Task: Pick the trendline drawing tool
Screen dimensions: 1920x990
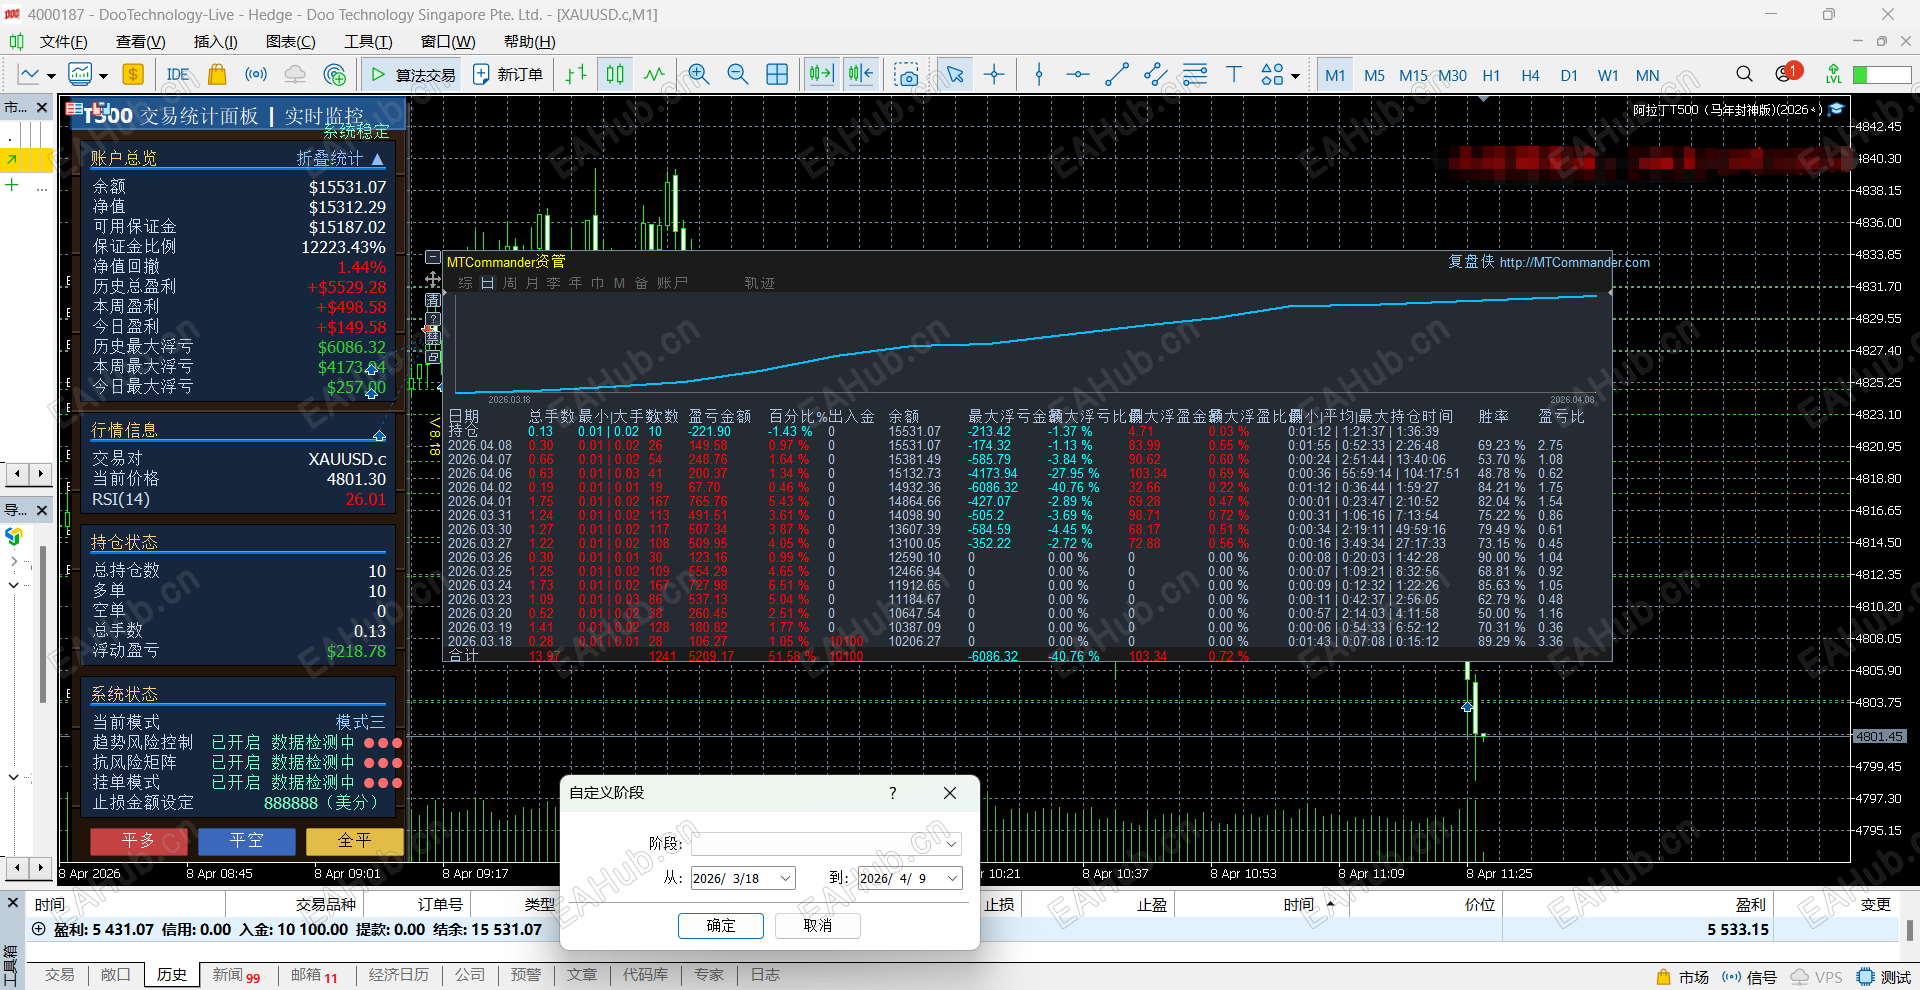Action: pyautogui.click(x=1116, y=75)
